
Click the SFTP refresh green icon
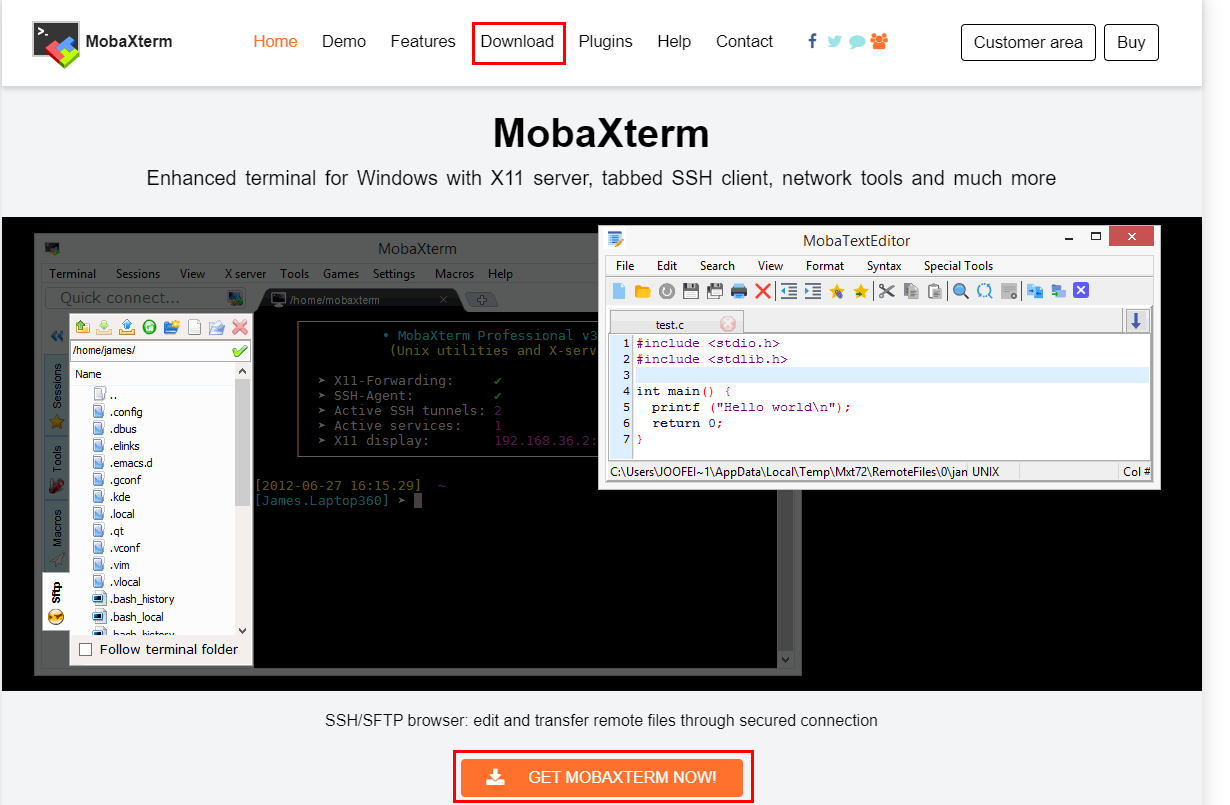tap(150, 326)
